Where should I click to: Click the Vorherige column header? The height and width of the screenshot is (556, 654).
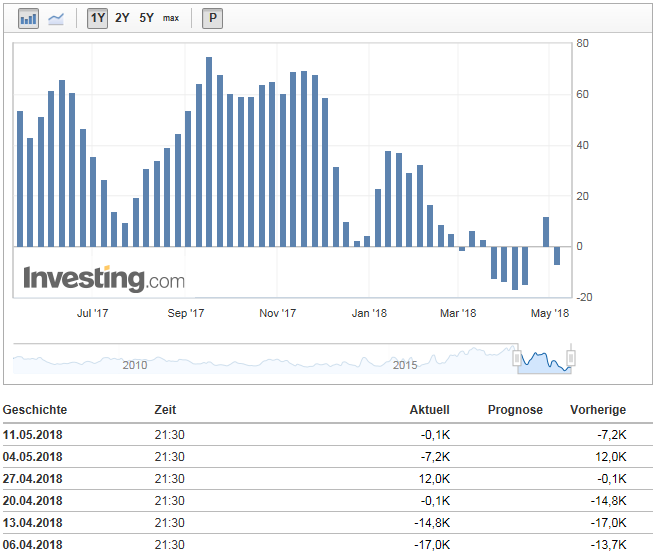[598, 410]
